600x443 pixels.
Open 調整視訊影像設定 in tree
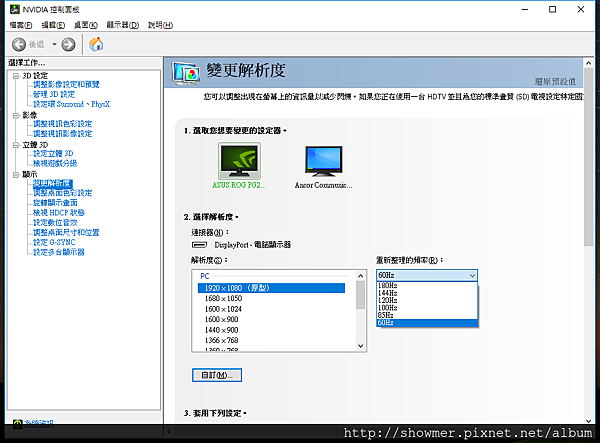(x=62, y=134)
